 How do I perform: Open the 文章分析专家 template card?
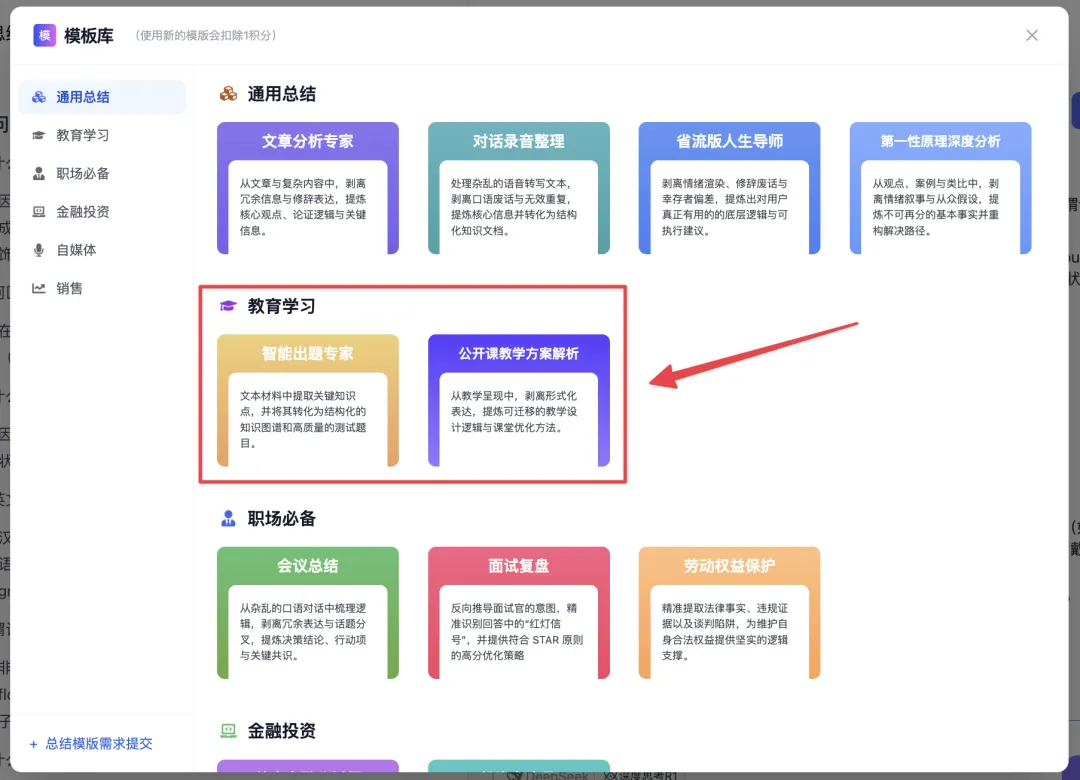coord(308,188)
